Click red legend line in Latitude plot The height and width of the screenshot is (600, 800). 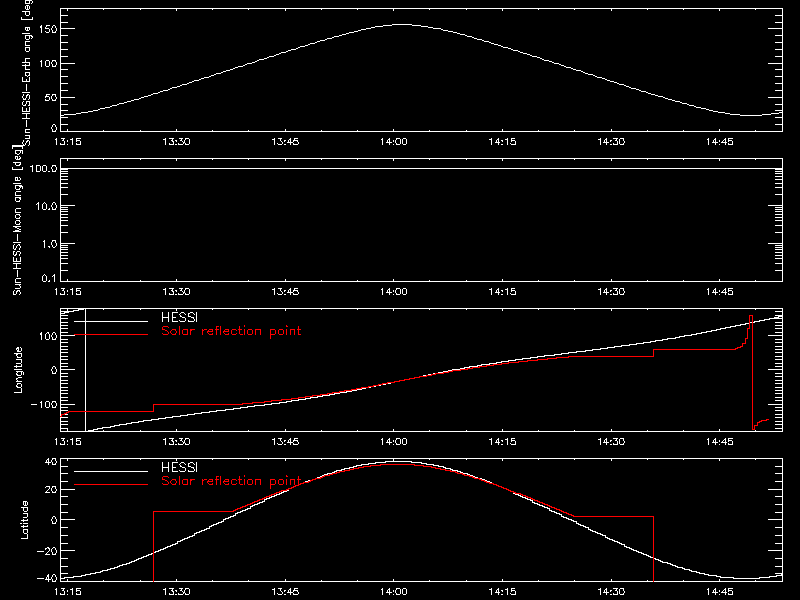[111, 485]
